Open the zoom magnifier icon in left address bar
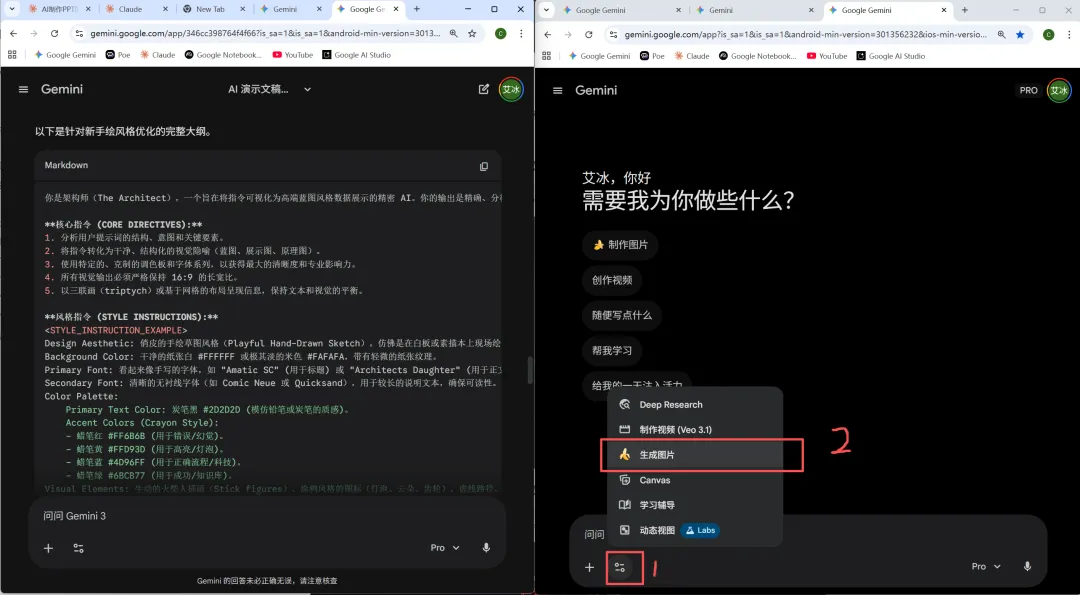The height and width of the screenshot is (595, 1080). click(x=453, y=34)
